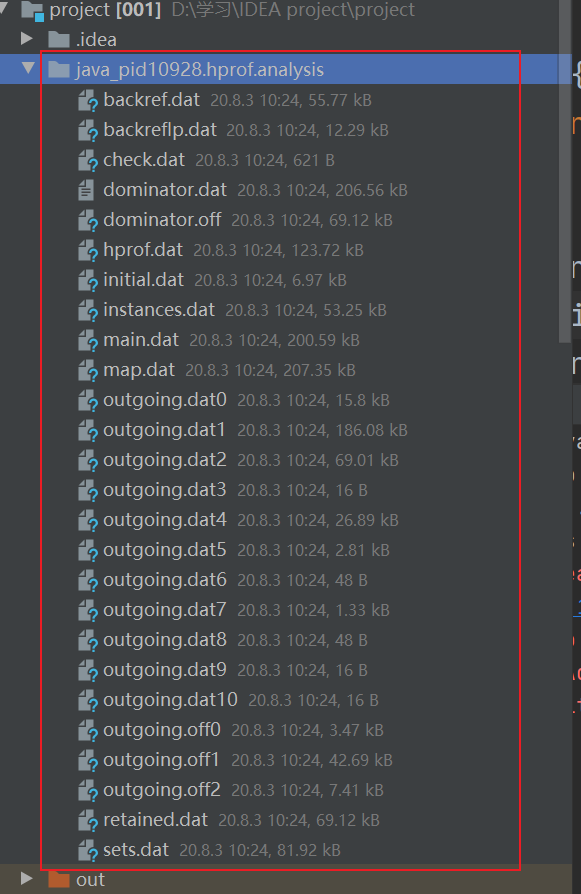581x894 pixels.
Task: Click the orange out folder icon
Action: [x=59, y=879]
